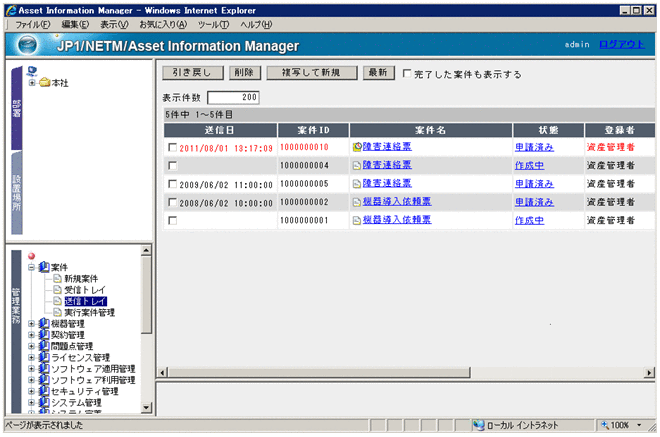Click the 最新 refresh button
This screenshot has height=437, width=660.
click(378, 73)
